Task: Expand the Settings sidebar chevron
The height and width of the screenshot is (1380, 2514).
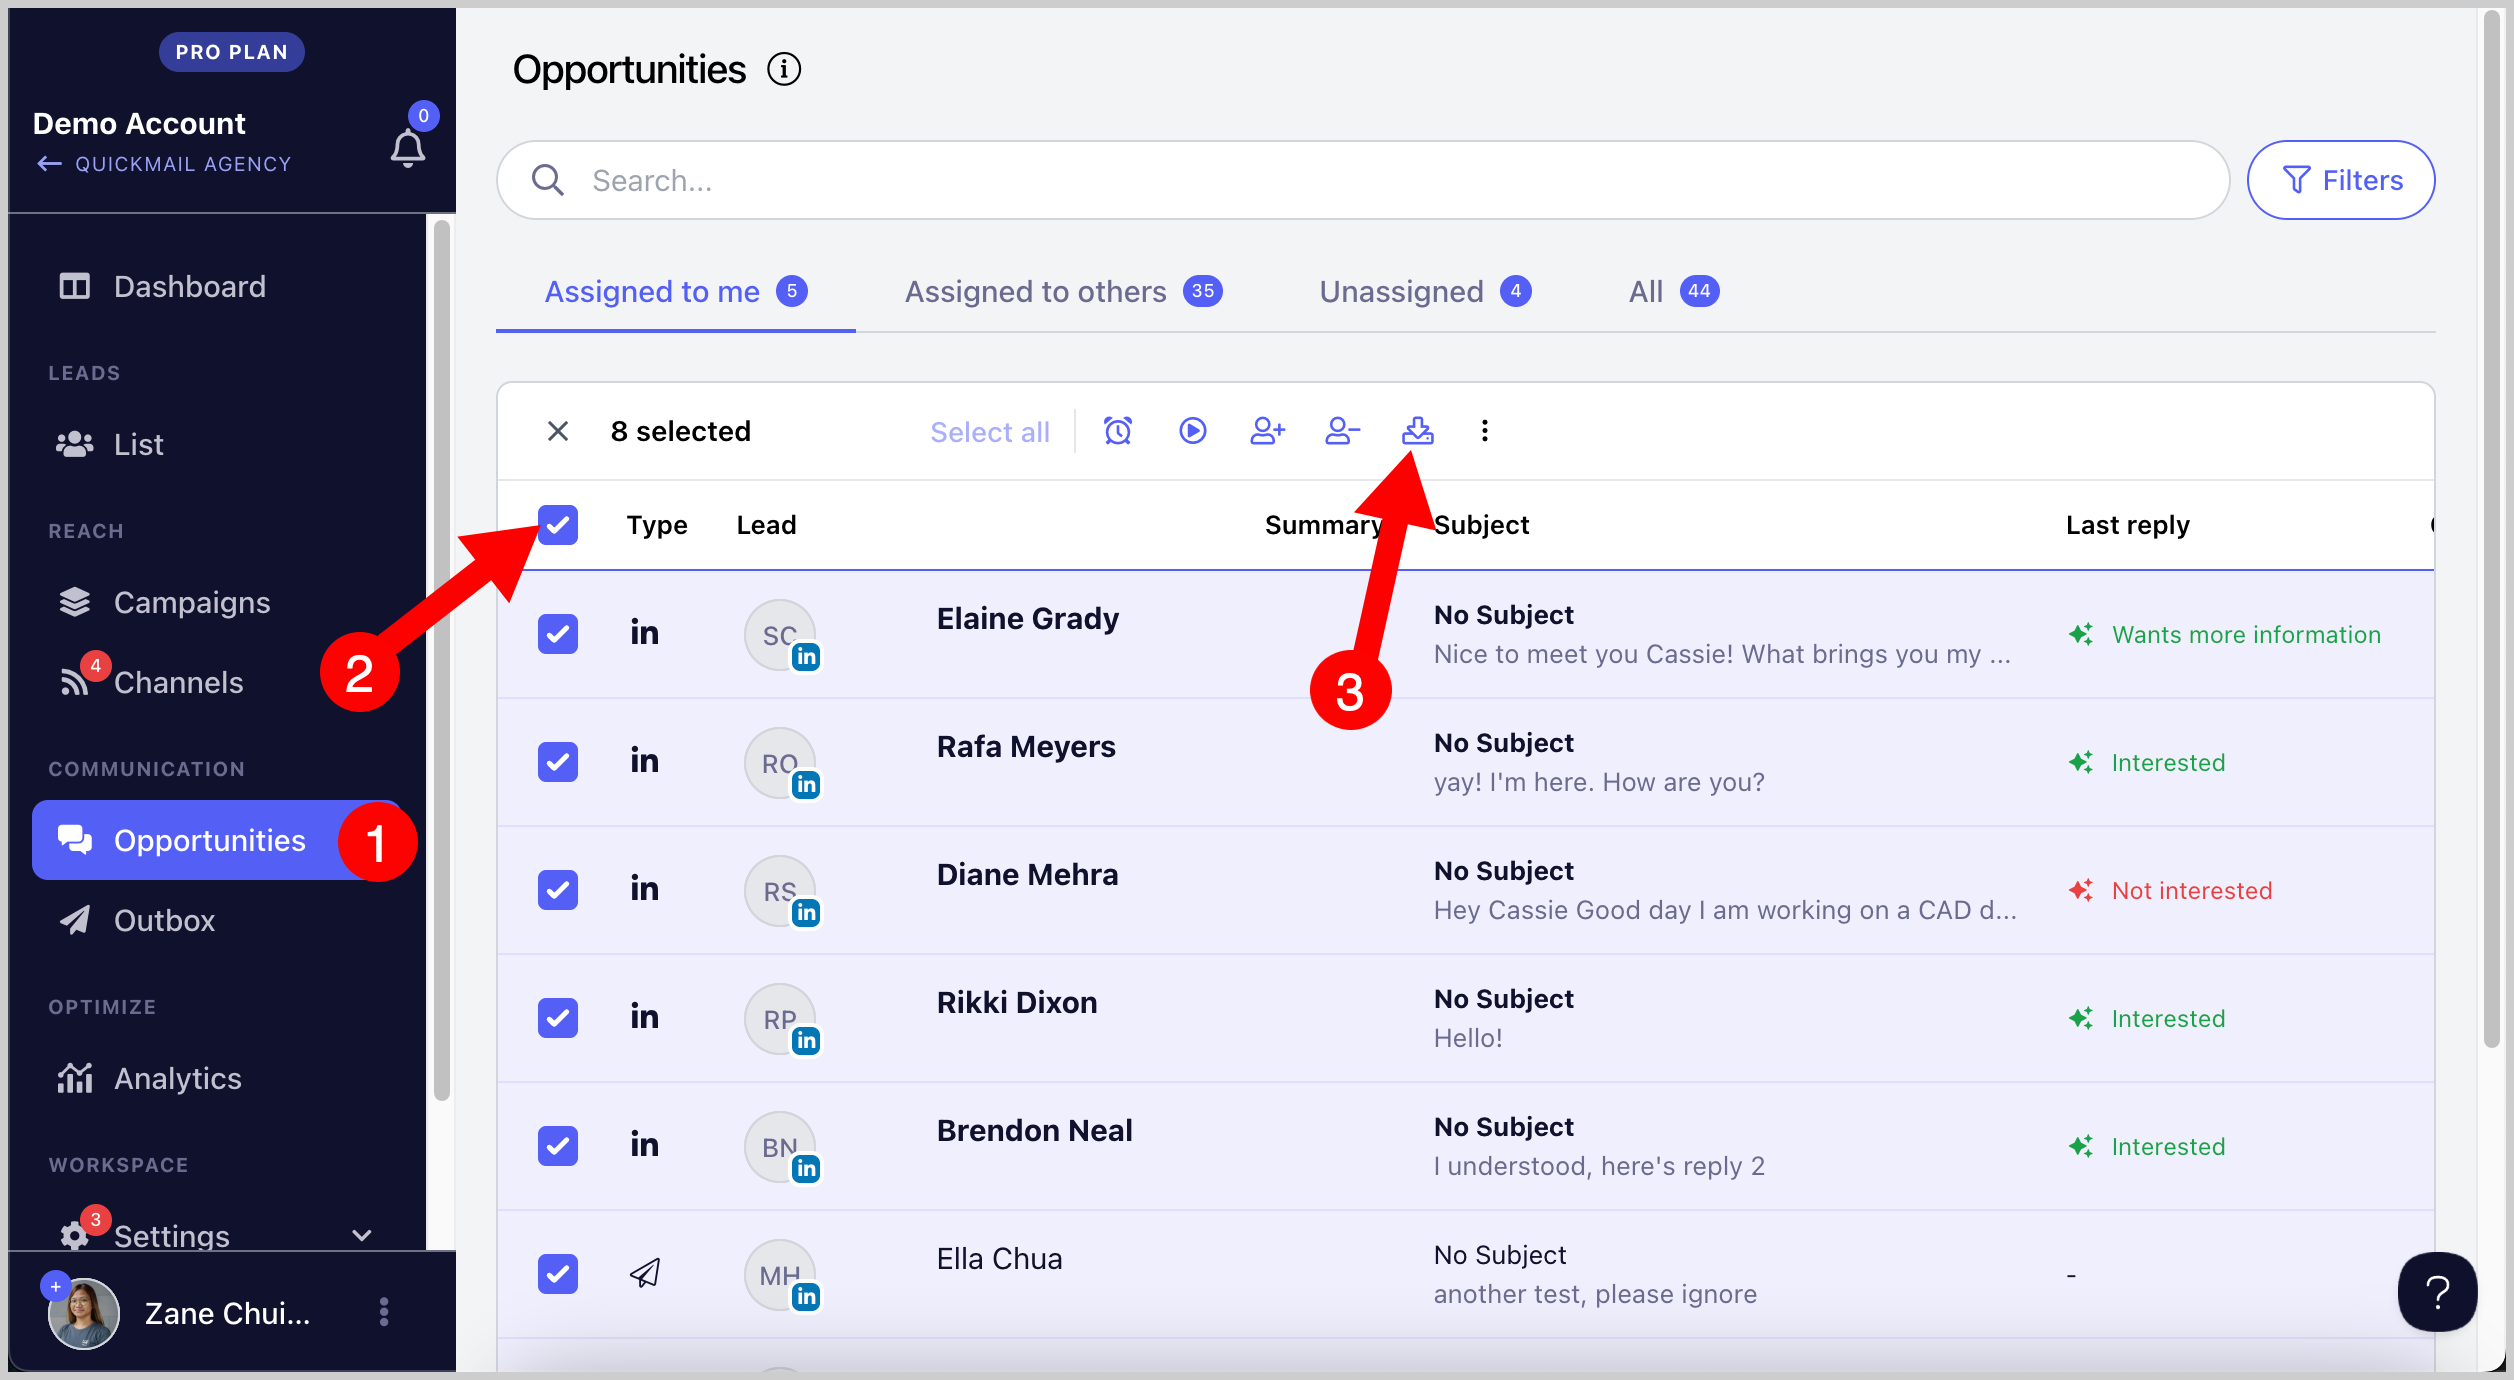Action: pos(362,1236)
